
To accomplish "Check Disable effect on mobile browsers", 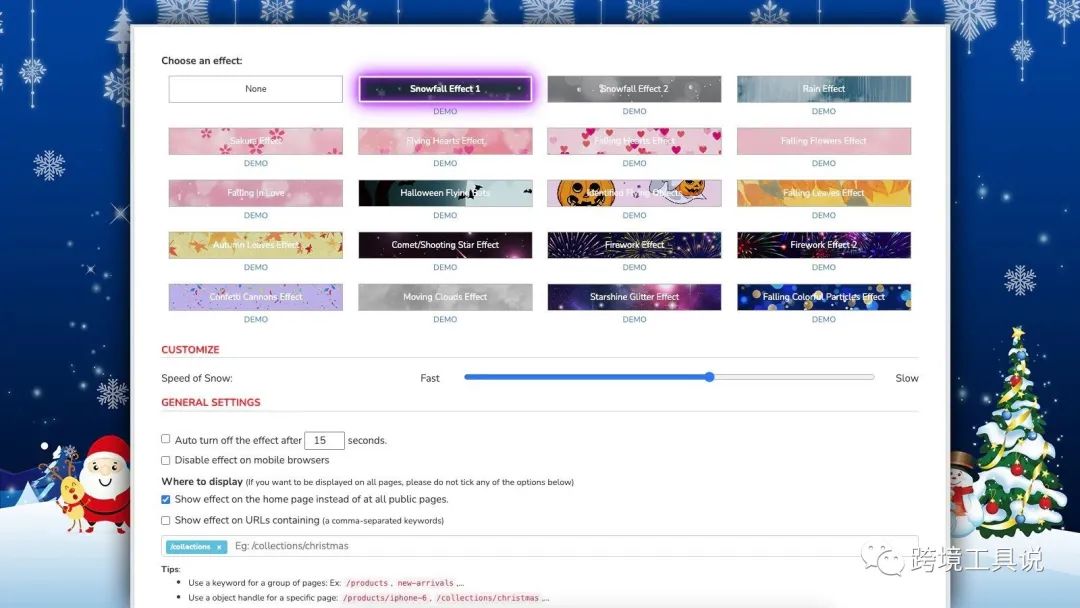I will click(x=165, y=460).
